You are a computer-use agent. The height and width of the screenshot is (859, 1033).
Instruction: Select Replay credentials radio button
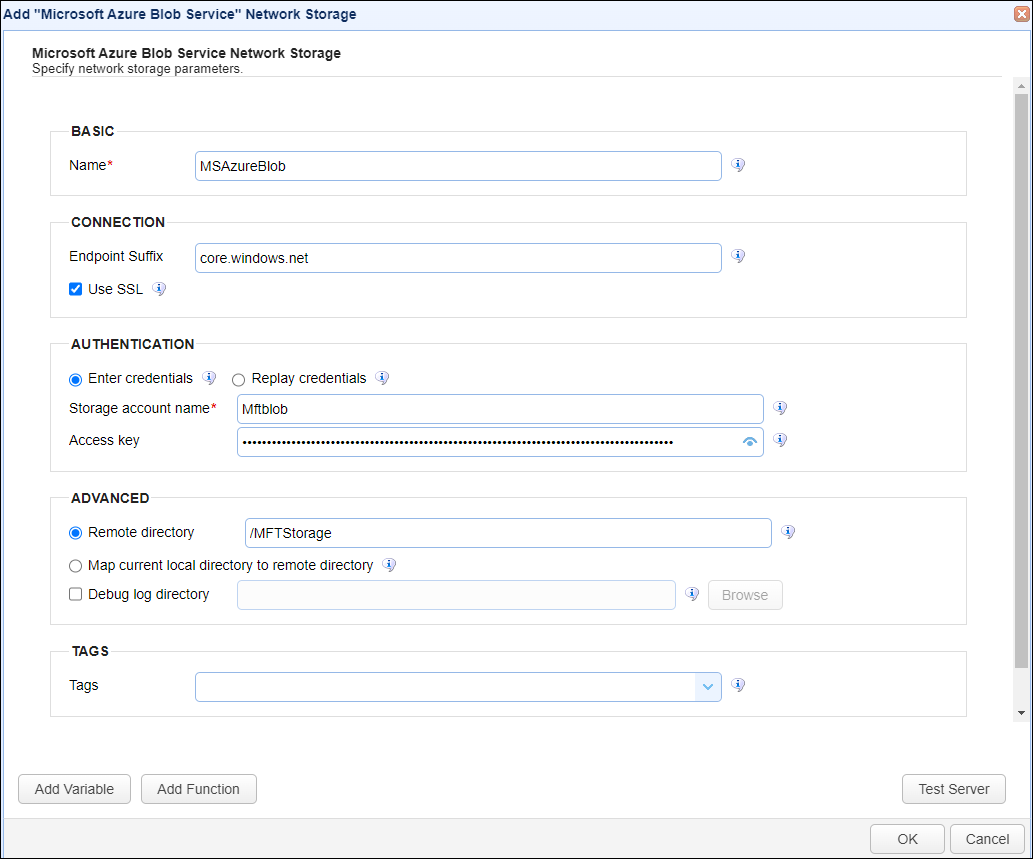pyautogui.click(x=238, y=379)
